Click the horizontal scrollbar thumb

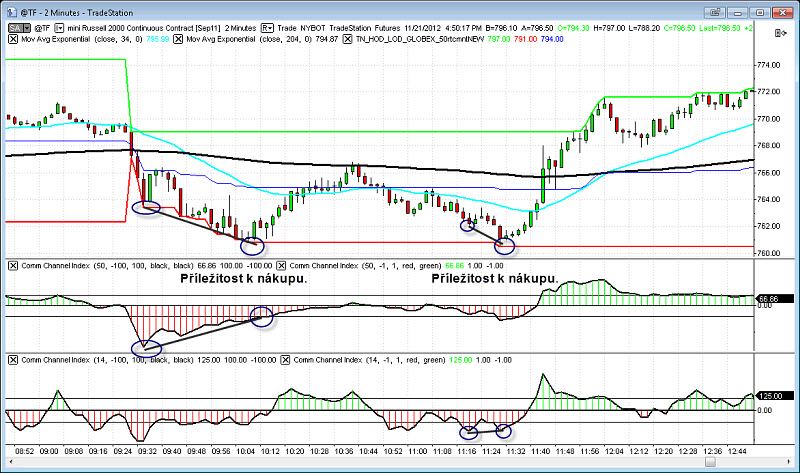[710, 462]
